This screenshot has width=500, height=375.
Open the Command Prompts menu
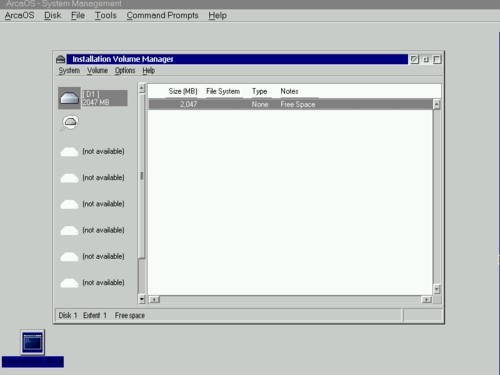pyautogui.click(x=162, y=15)
